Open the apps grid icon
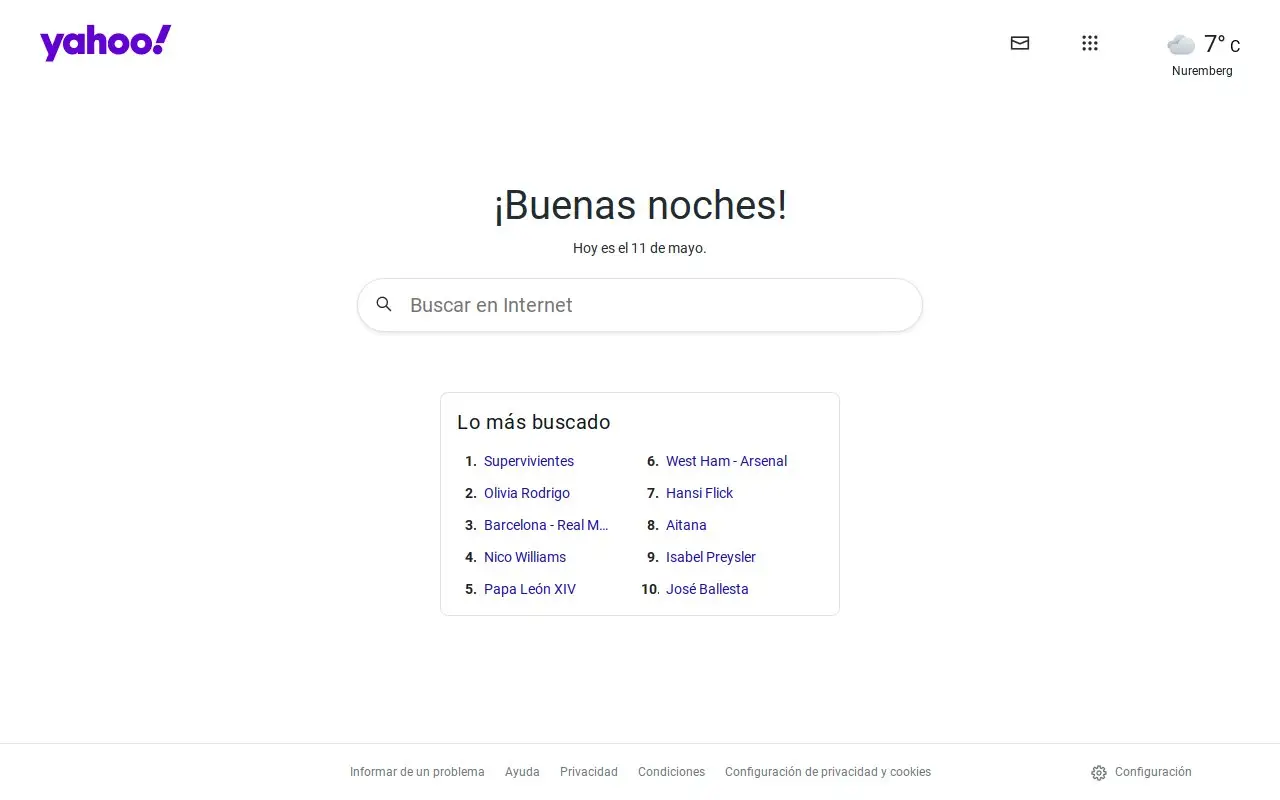This screenshot has width=1280, height=800. [1090, 43]
